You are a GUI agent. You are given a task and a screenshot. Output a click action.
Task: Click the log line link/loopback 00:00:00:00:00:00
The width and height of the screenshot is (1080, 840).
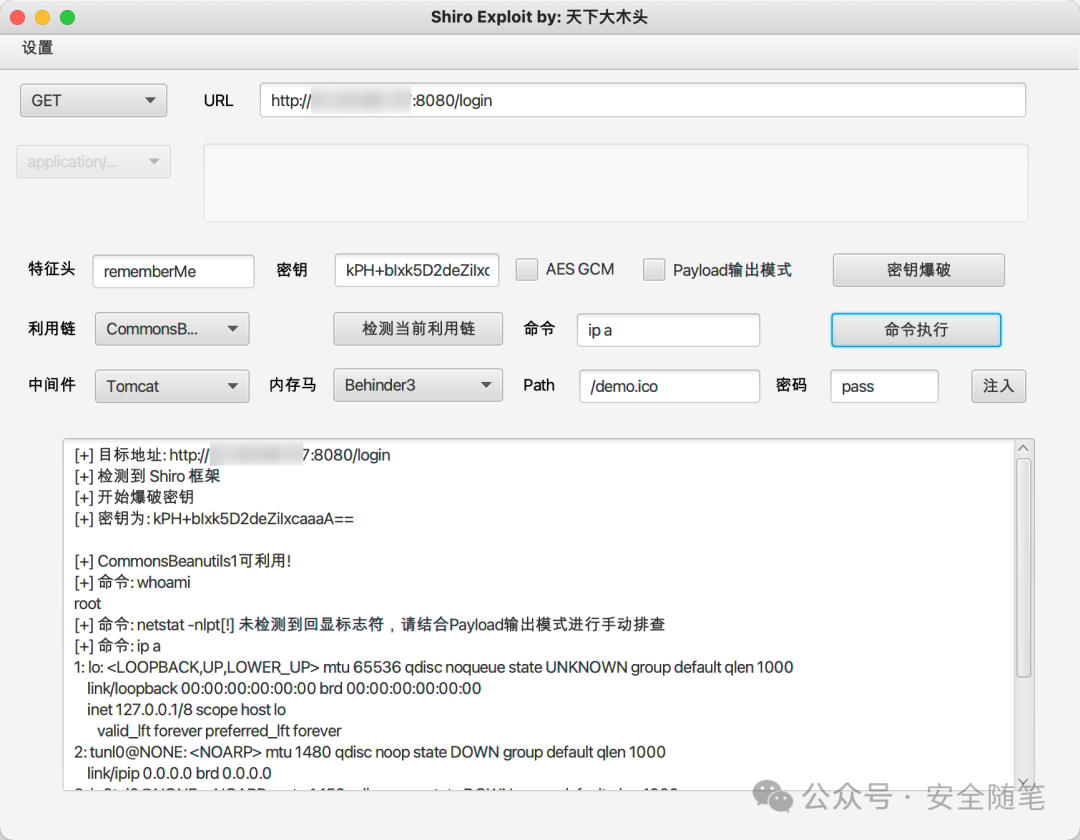pyautogui.click(x=284, y=689)
